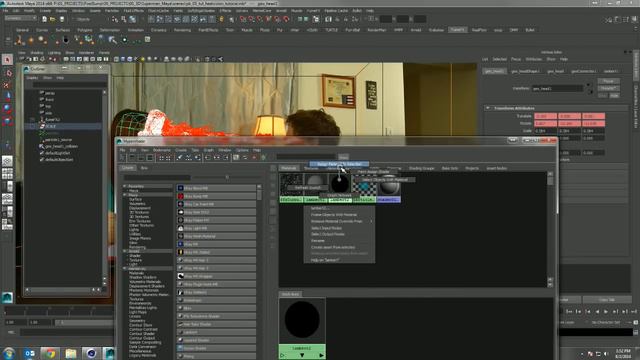Select by component type mode icon
The height and width of the screenshot is (360, 640).
coord(133,19)
